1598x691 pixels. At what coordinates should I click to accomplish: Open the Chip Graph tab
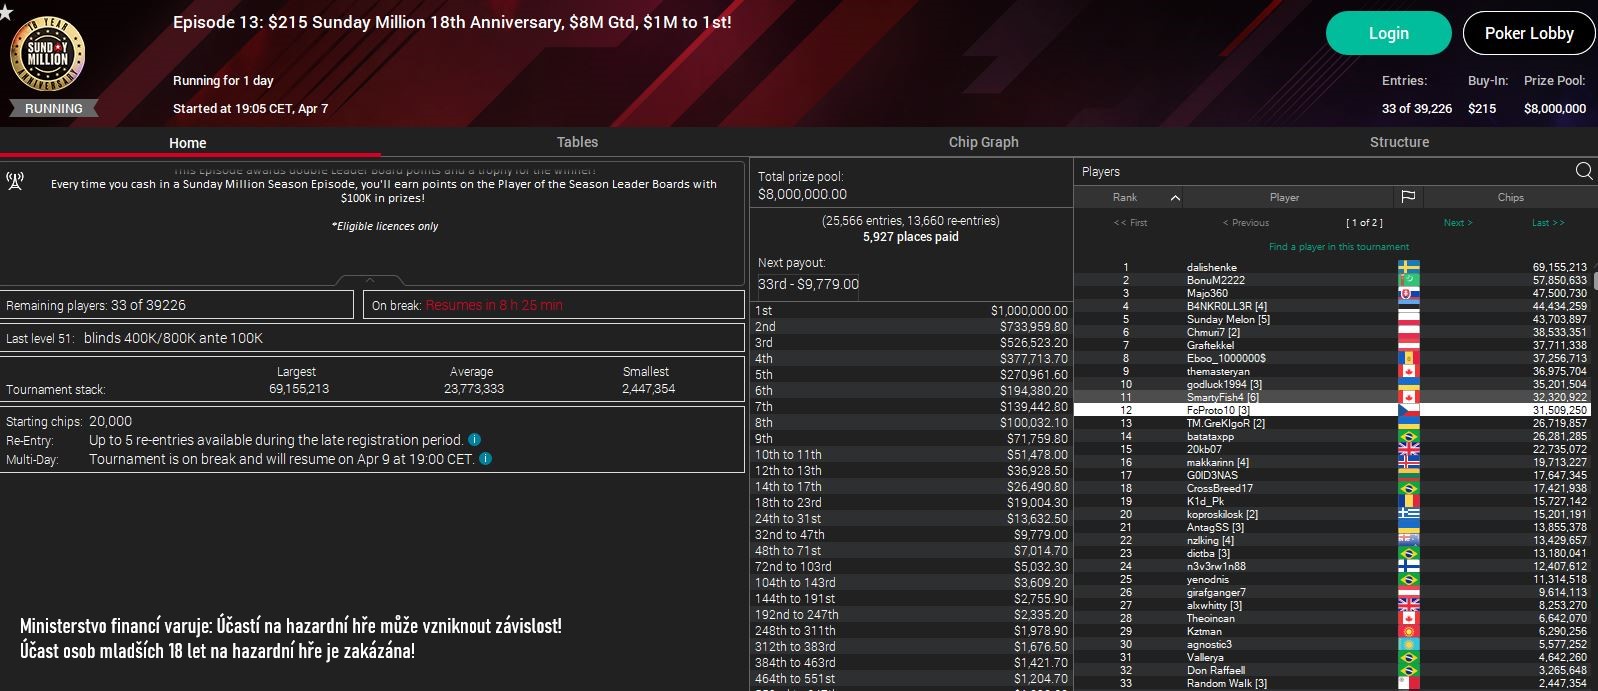984,142
